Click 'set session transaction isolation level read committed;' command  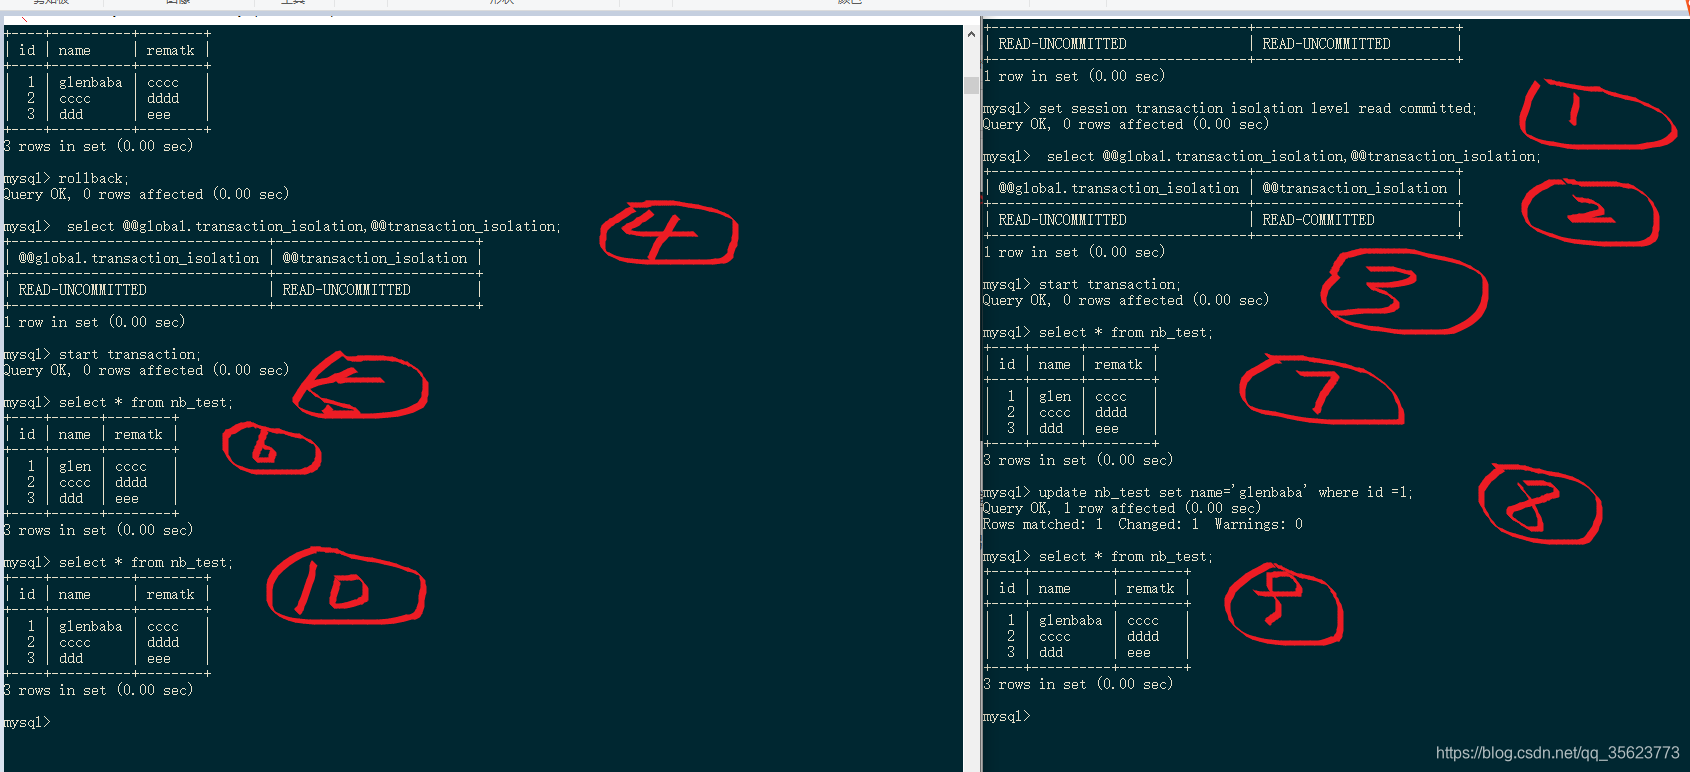click(x=1257, y=109)
